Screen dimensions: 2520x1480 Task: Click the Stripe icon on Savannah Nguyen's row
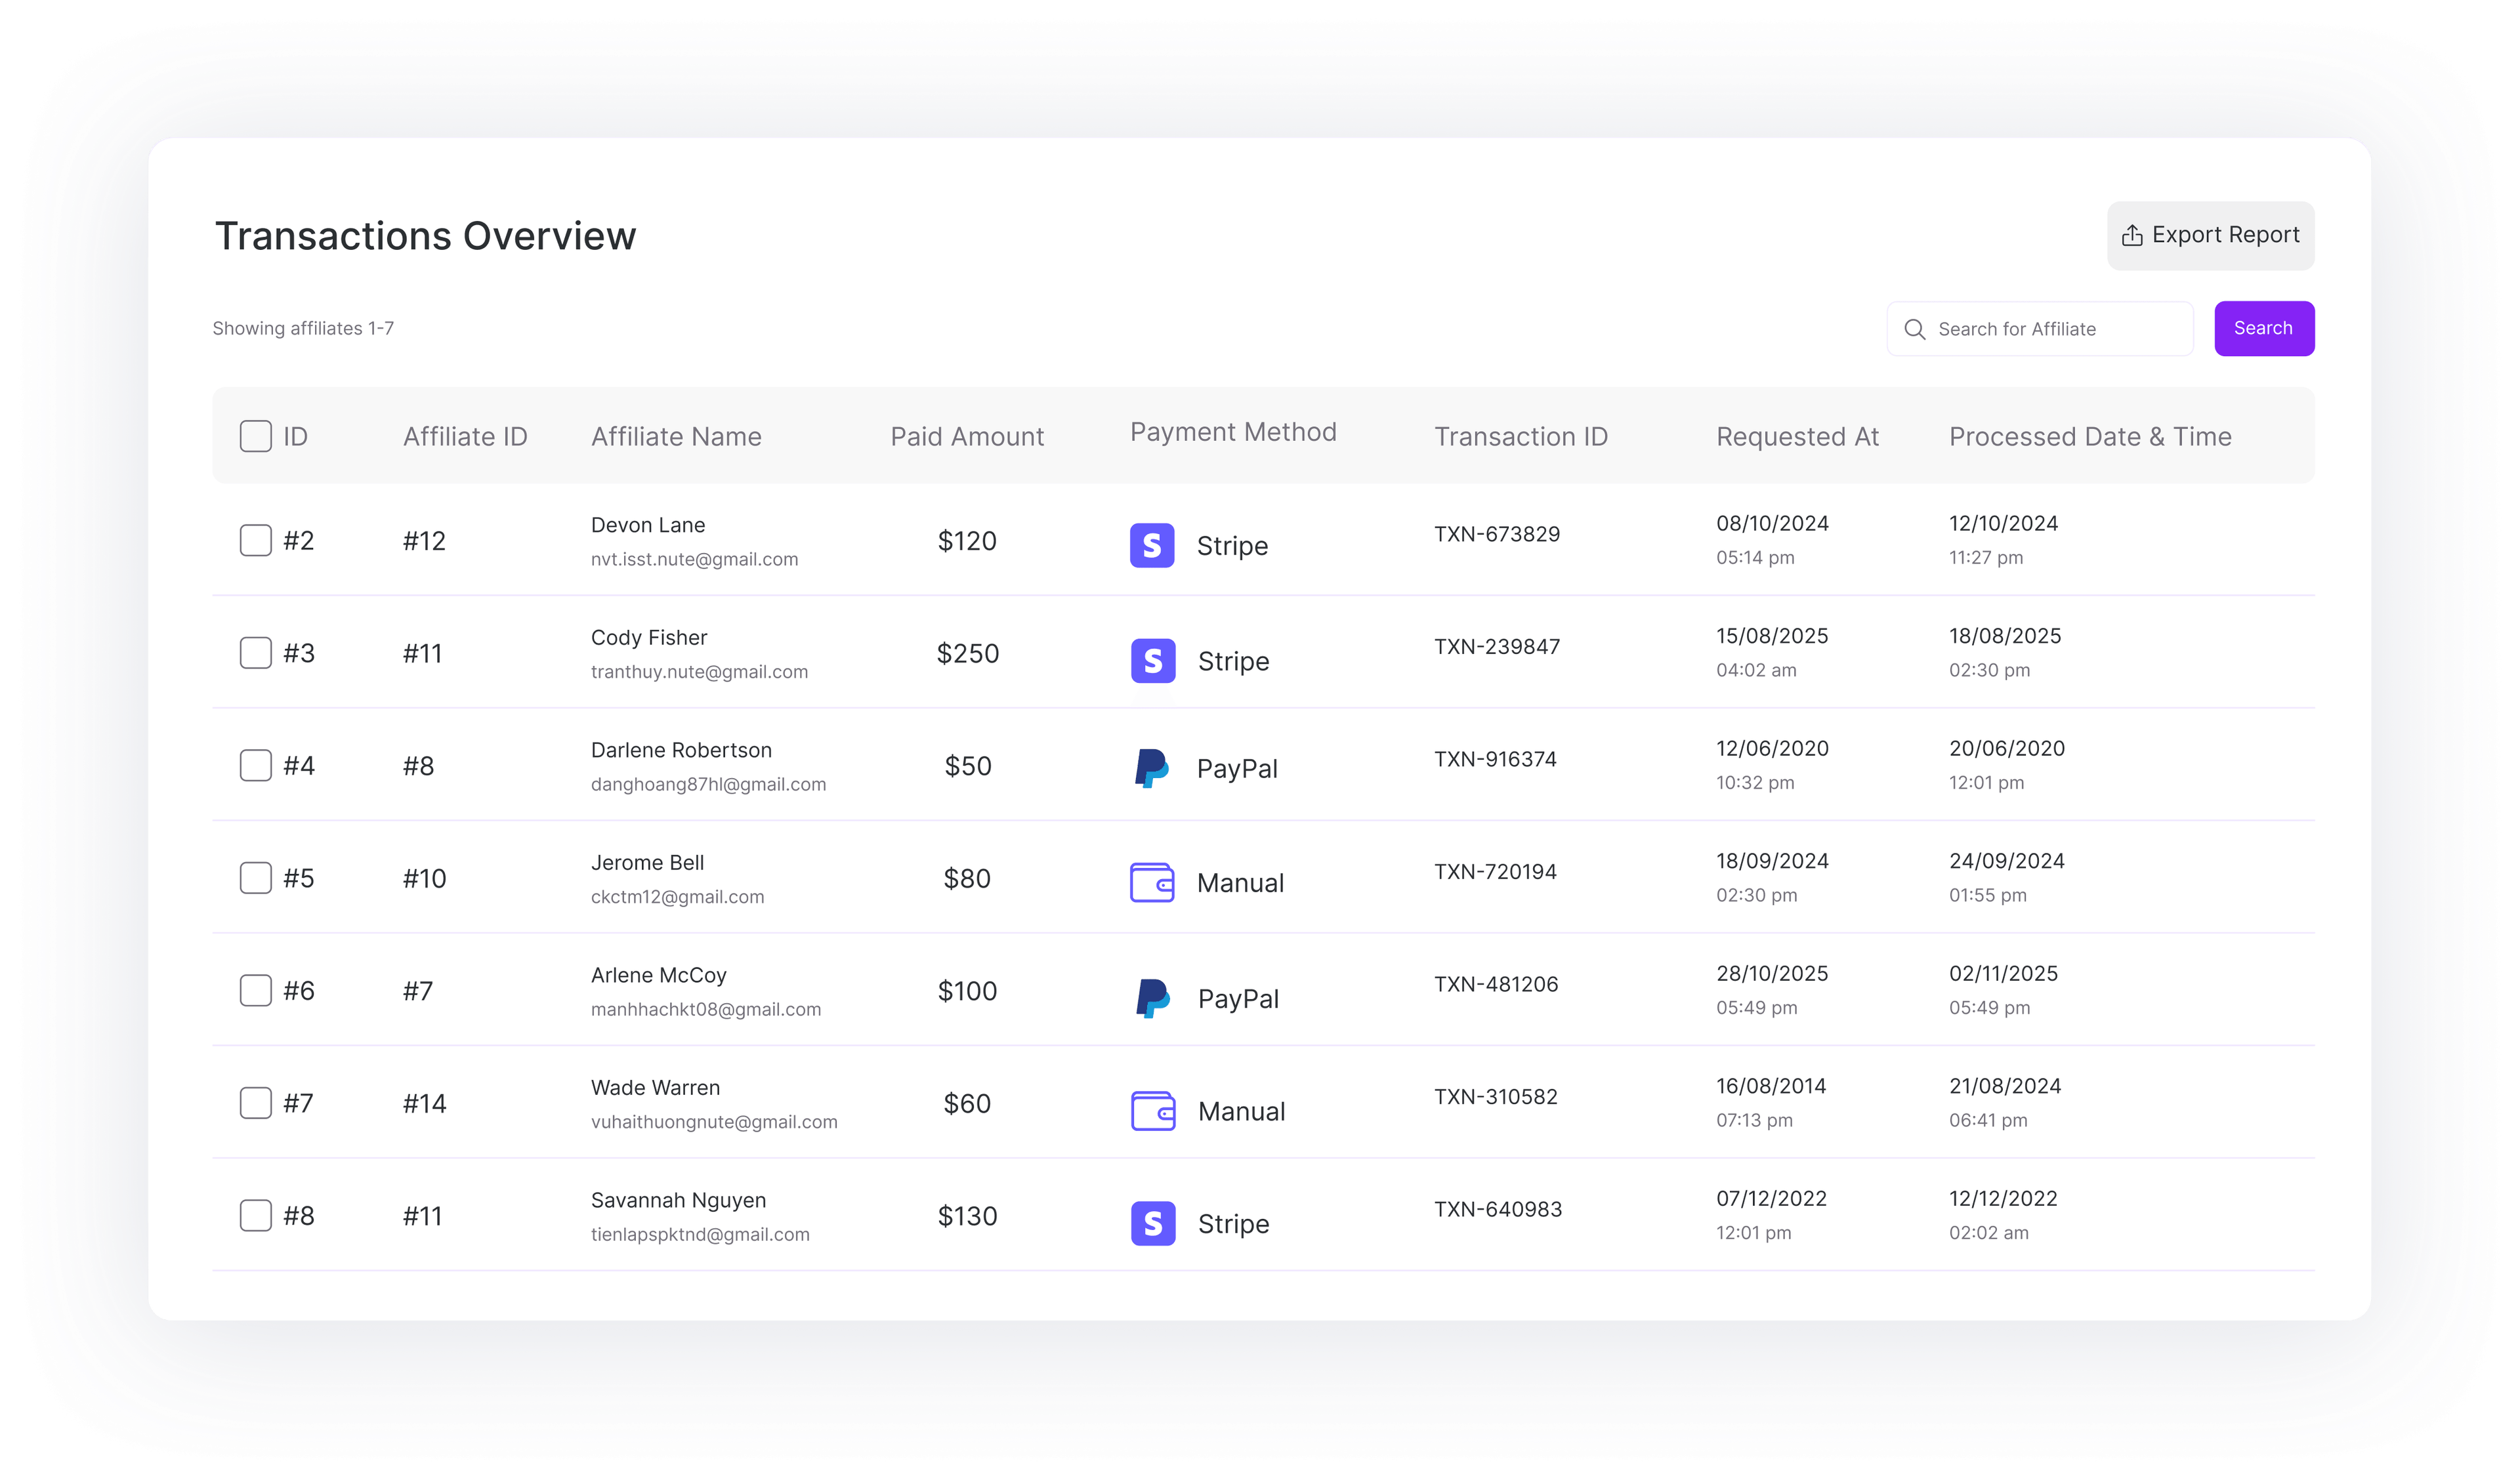(1152, 1223)
